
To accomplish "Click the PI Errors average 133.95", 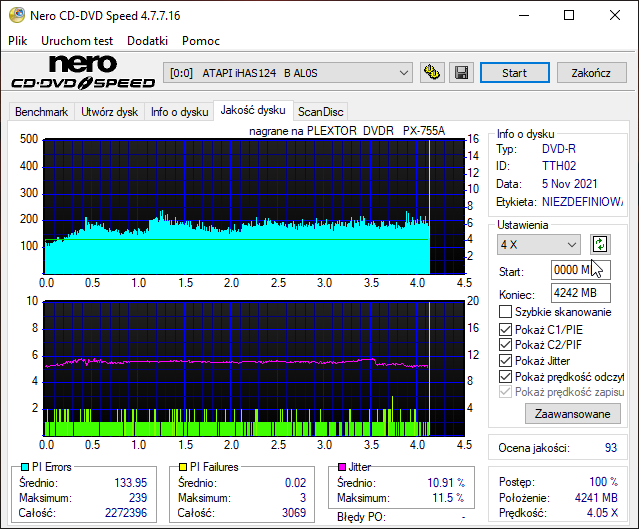I will click(x=131, y=483).
